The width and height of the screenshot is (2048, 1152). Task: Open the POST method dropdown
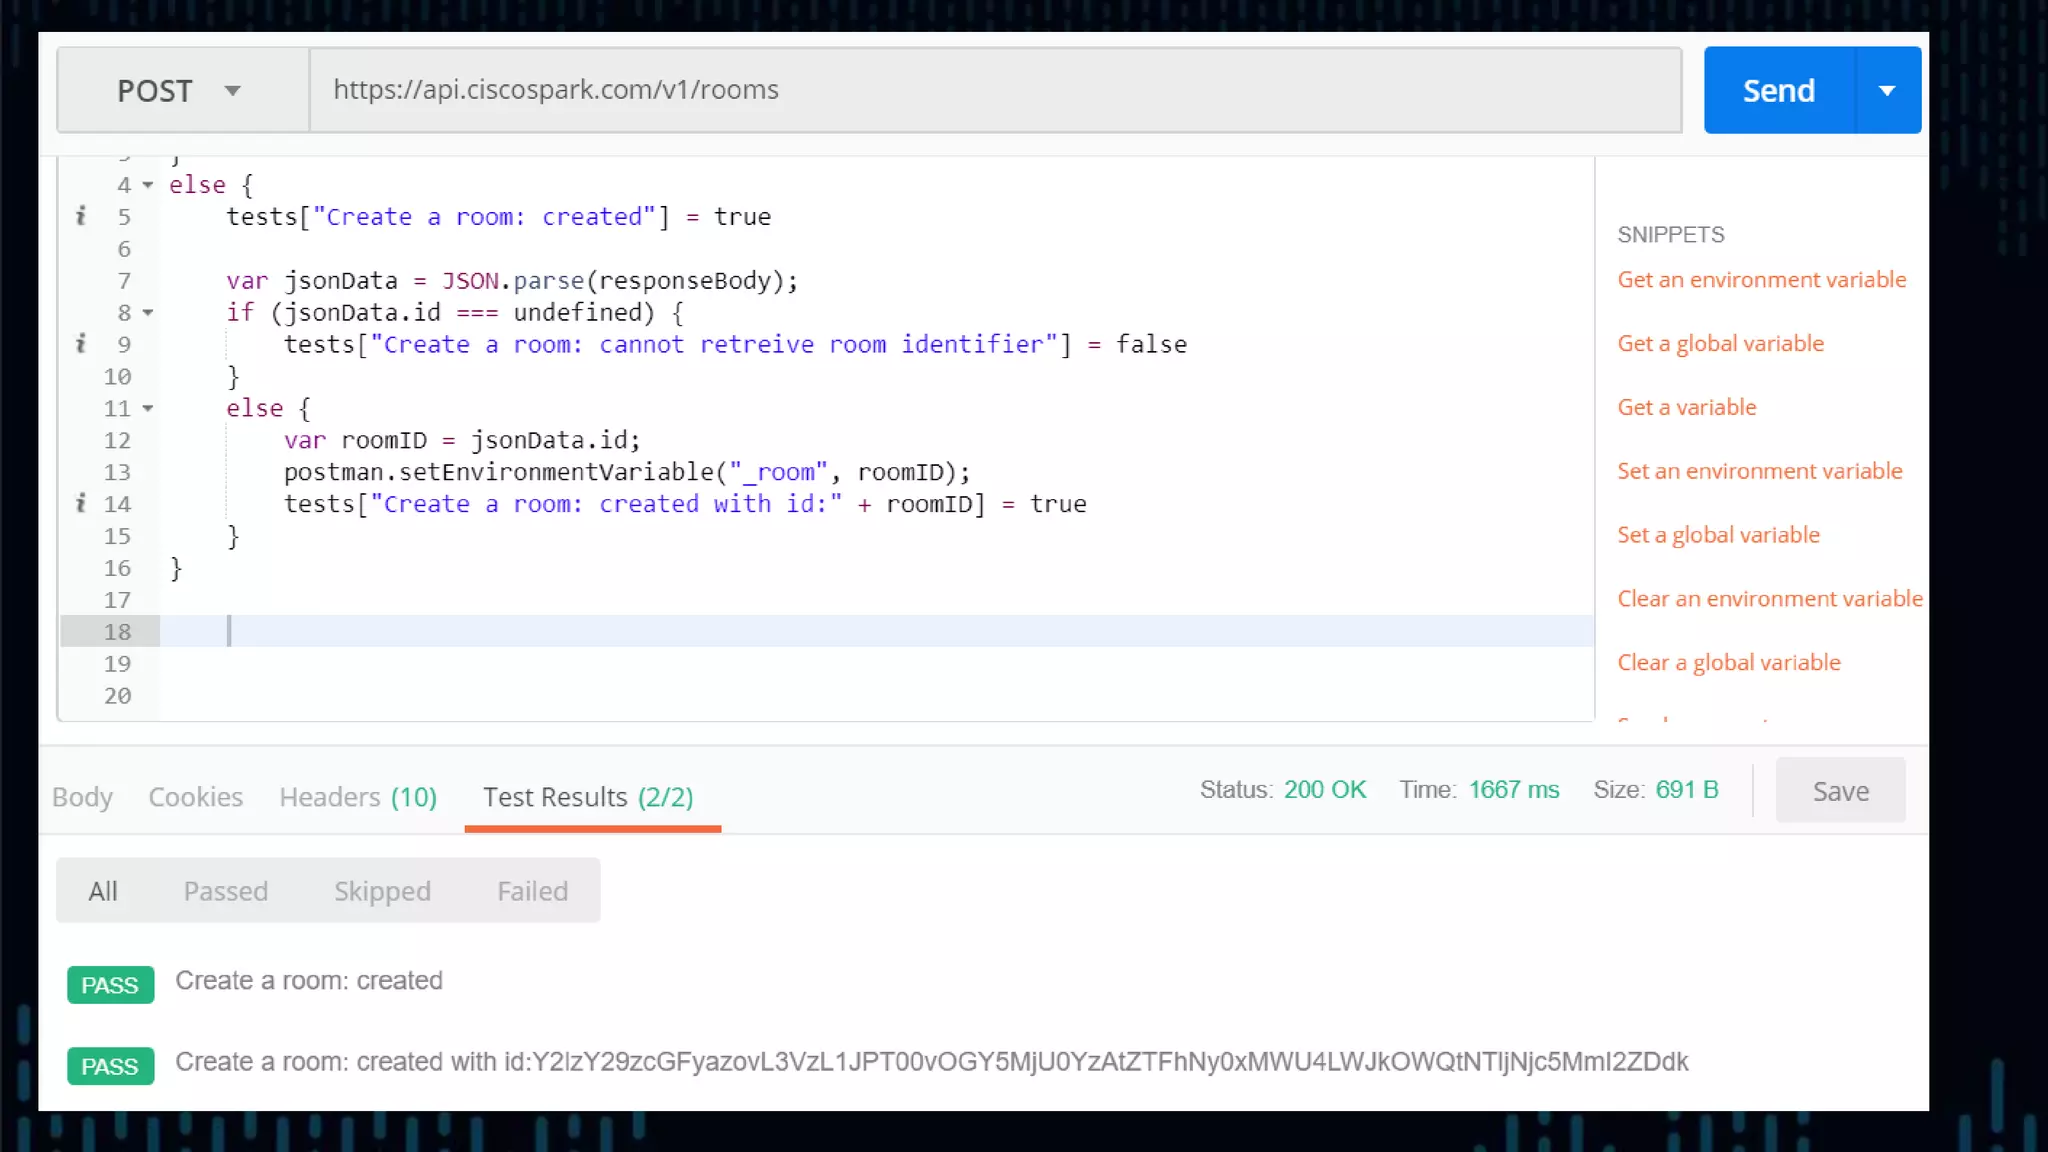pos(182,91)
